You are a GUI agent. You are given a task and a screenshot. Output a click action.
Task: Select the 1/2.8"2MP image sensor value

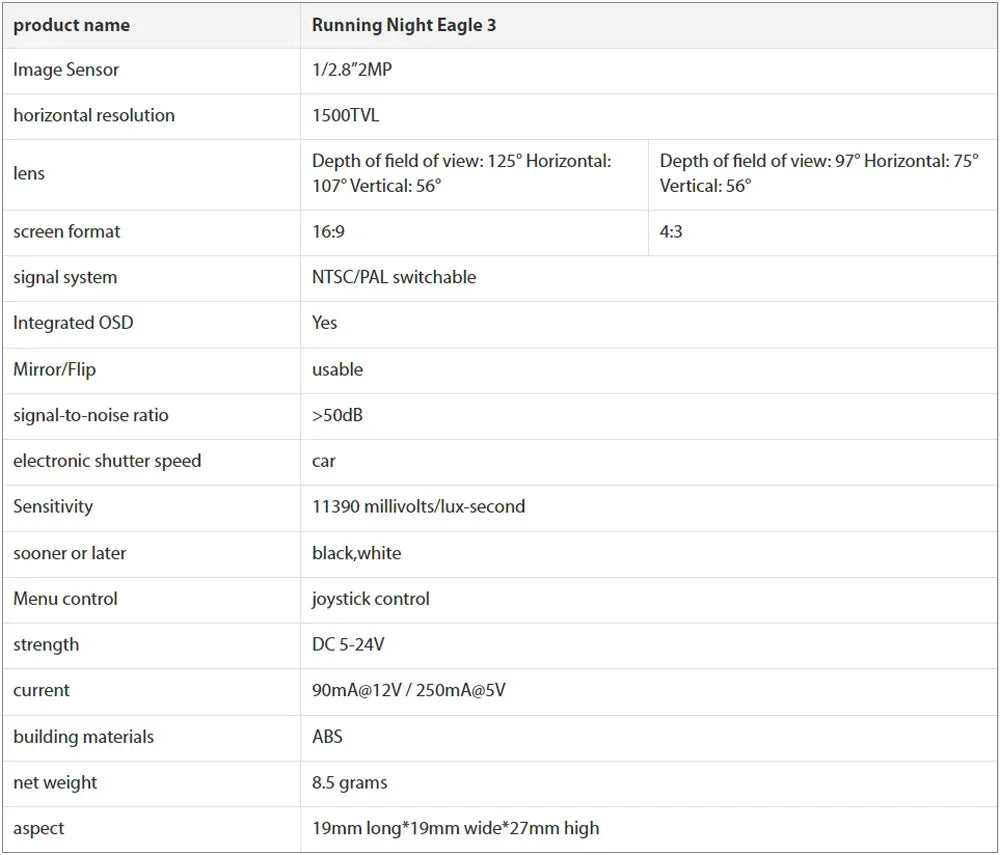[x=359, y=70]
